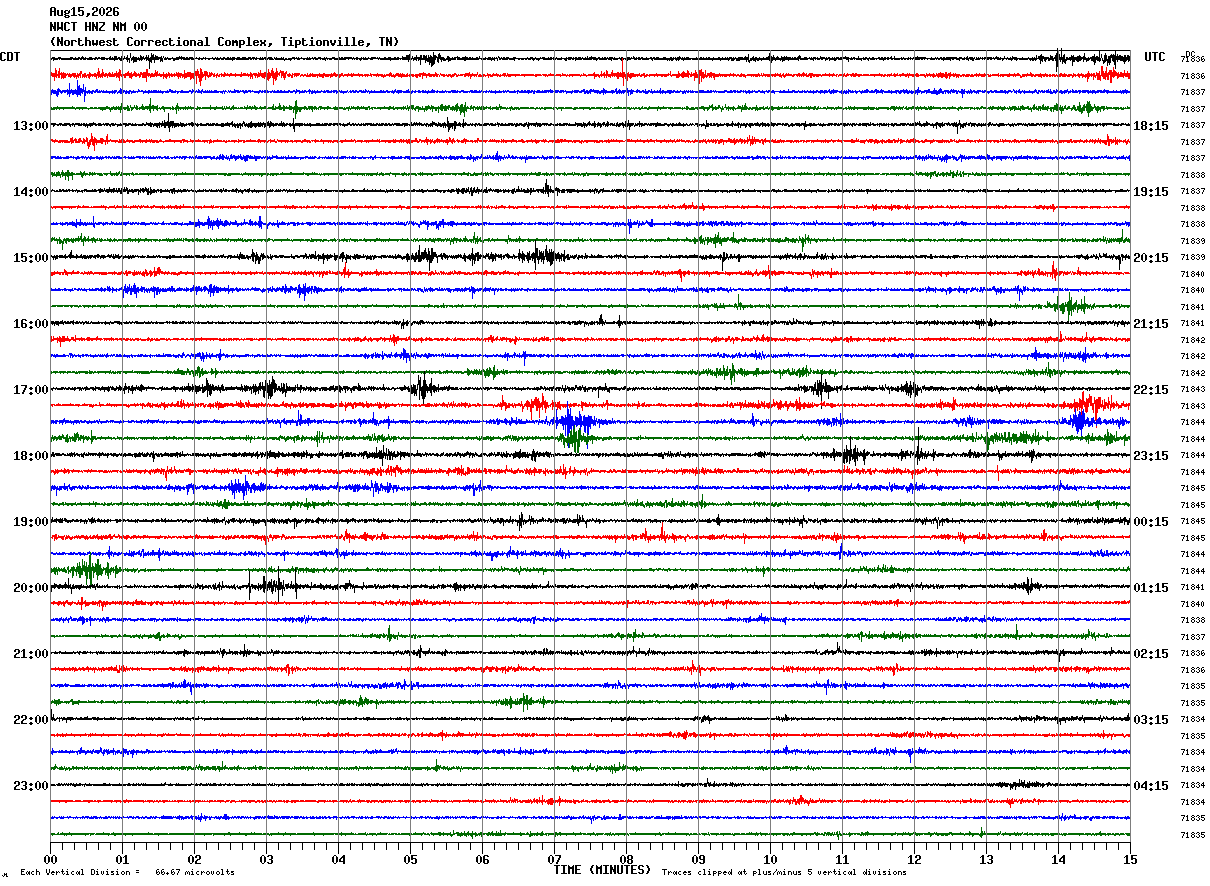Click minute 02 tick label on the bottom time axis

[x=194, y=860]
